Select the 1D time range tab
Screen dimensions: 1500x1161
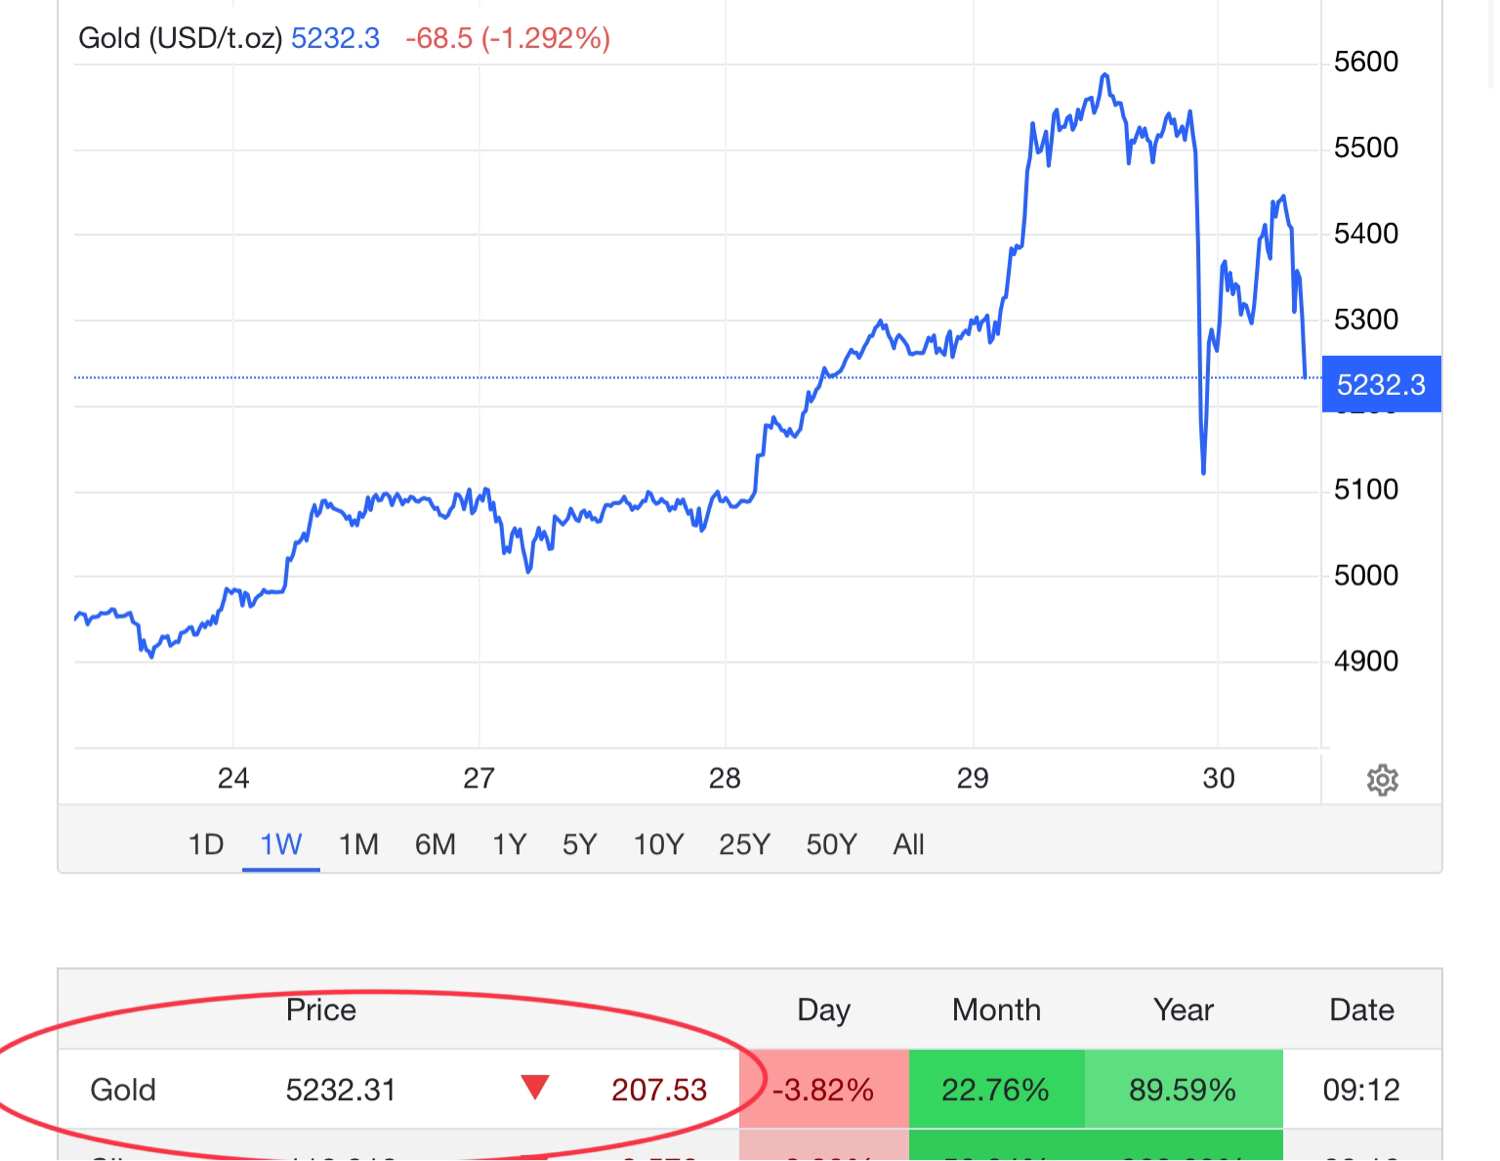tap(206, 845)
